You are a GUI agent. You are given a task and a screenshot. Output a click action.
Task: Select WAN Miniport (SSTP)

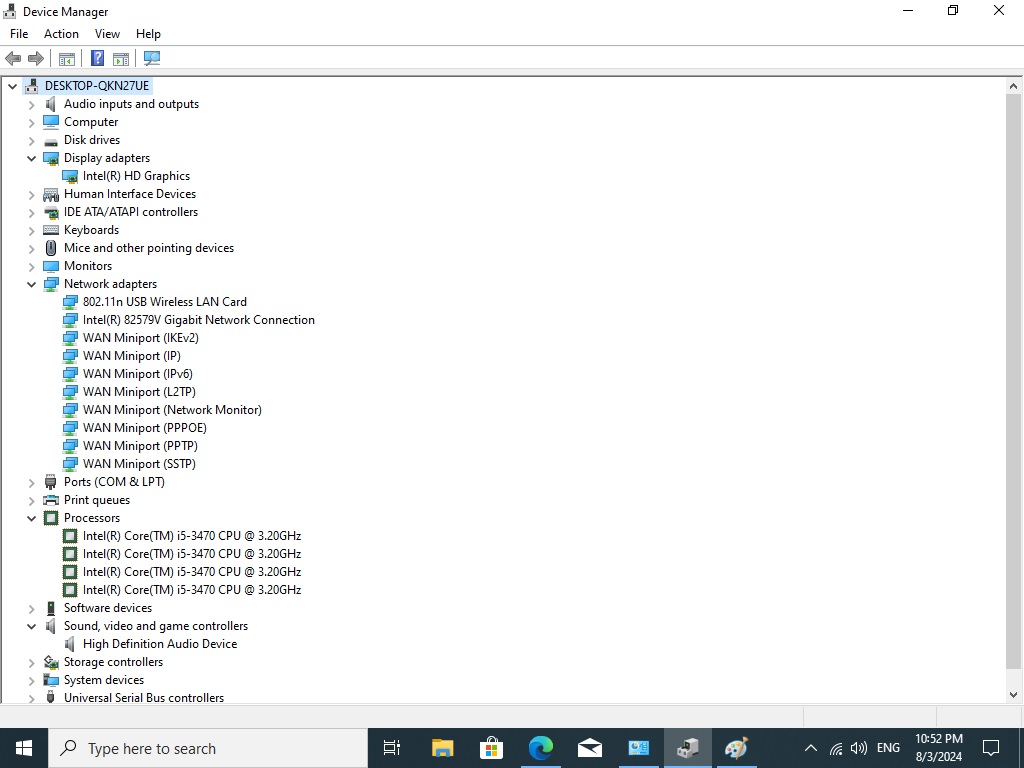pyautogui.click(x=139, y=464)
